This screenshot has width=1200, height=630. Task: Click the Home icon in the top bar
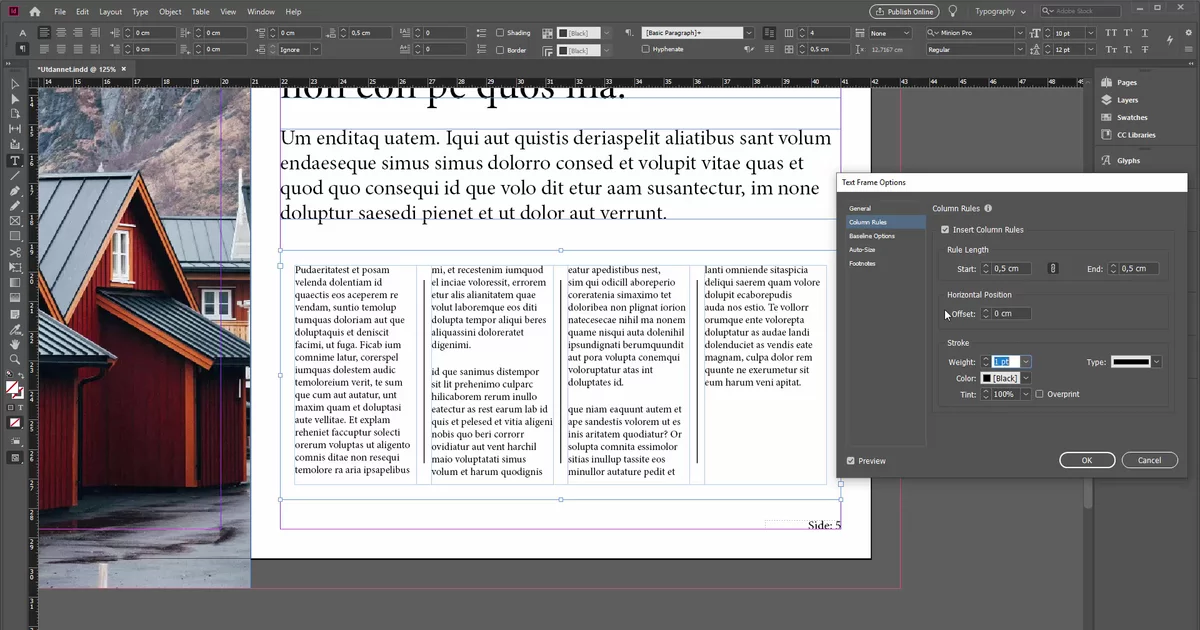click(35, 12)
